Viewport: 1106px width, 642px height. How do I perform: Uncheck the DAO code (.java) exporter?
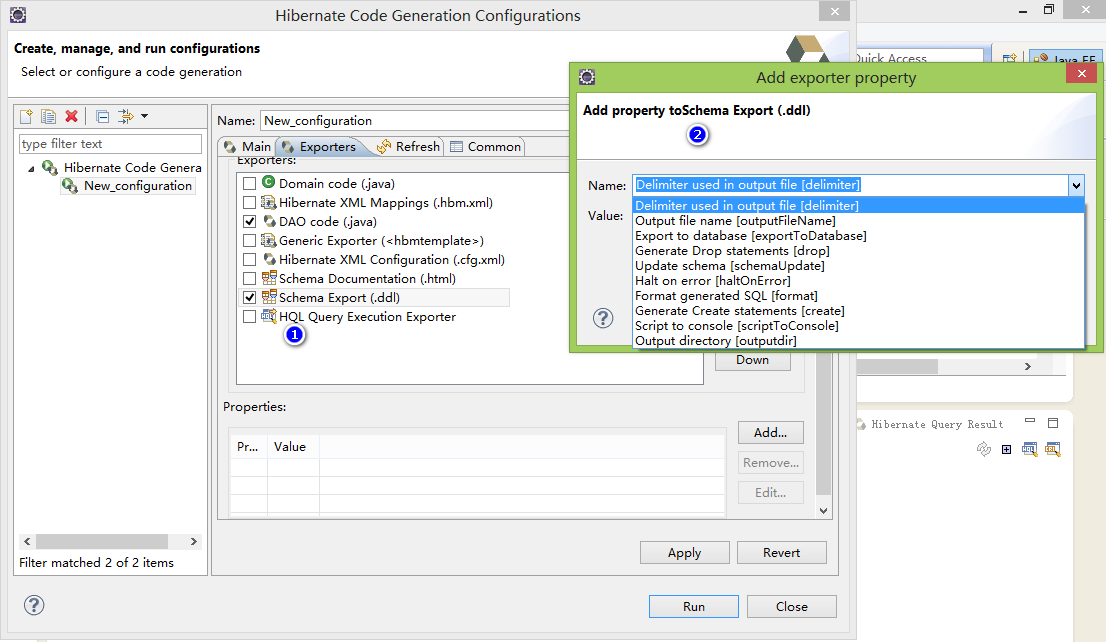(x=249, y=222)
